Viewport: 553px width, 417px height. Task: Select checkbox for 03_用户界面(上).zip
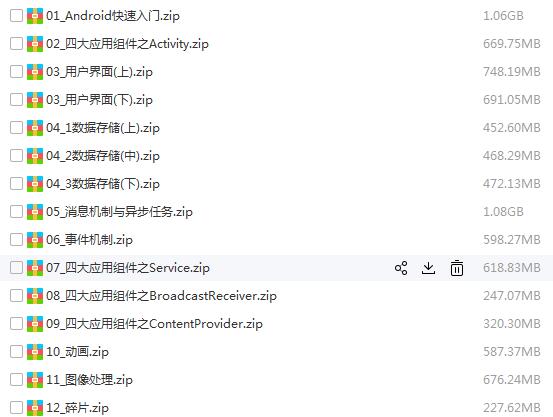coord(16,72)
